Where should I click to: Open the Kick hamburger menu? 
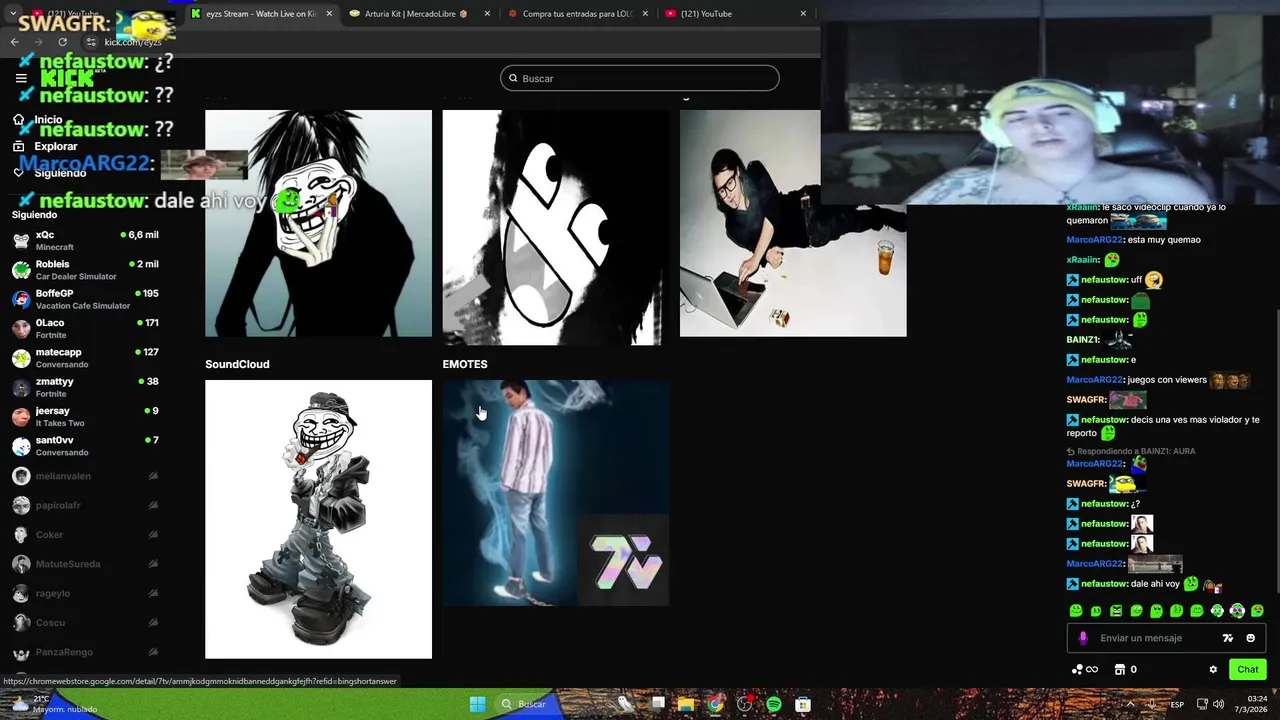21,78
